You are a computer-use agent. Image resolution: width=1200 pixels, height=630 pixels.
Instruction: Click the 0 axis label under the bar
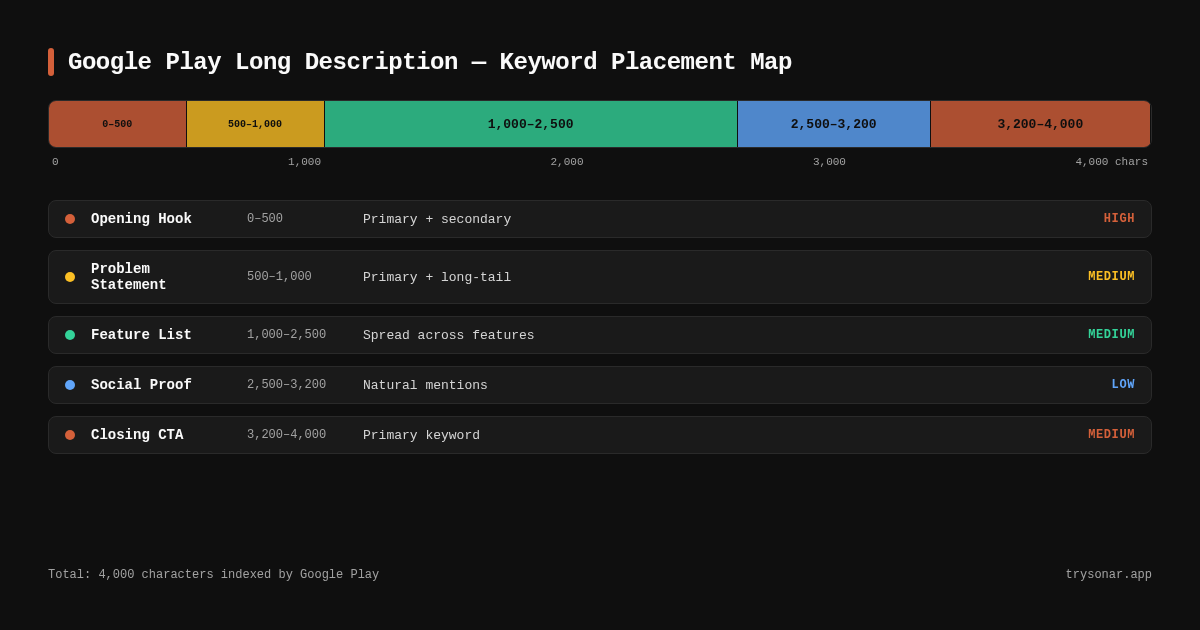(55, 162)
